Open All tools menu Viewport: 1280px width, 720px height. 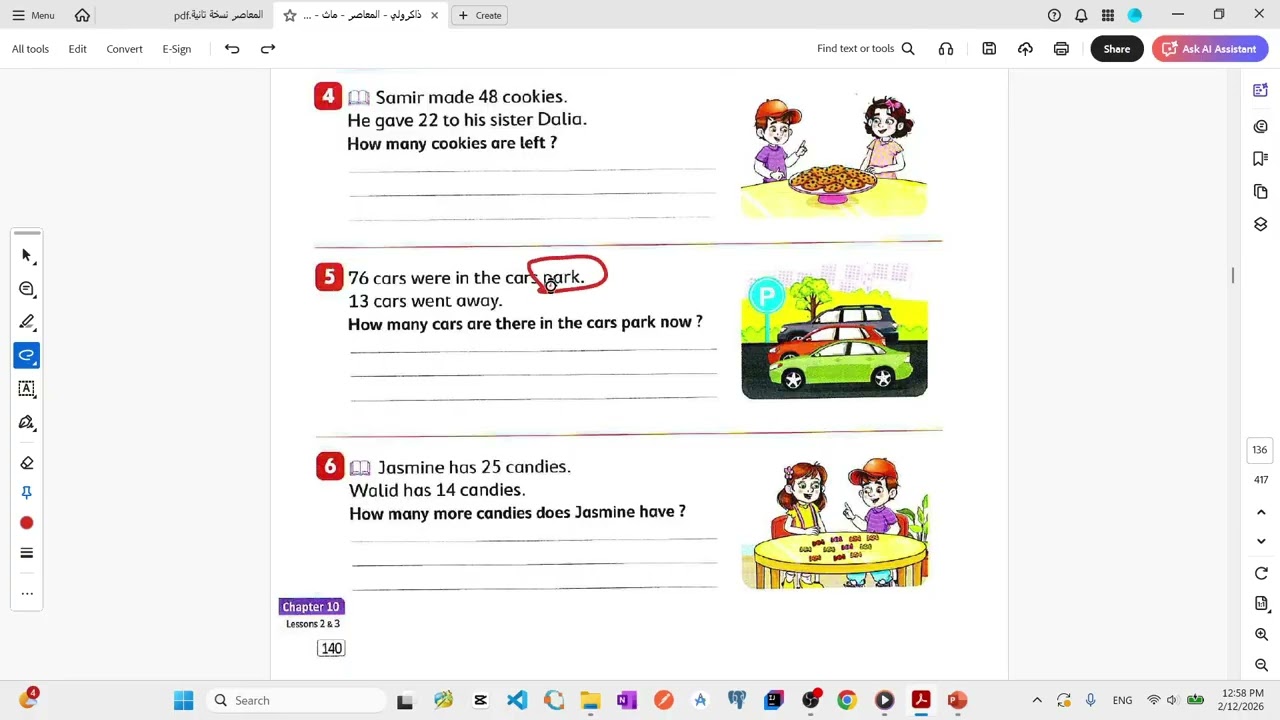point(30,49)
